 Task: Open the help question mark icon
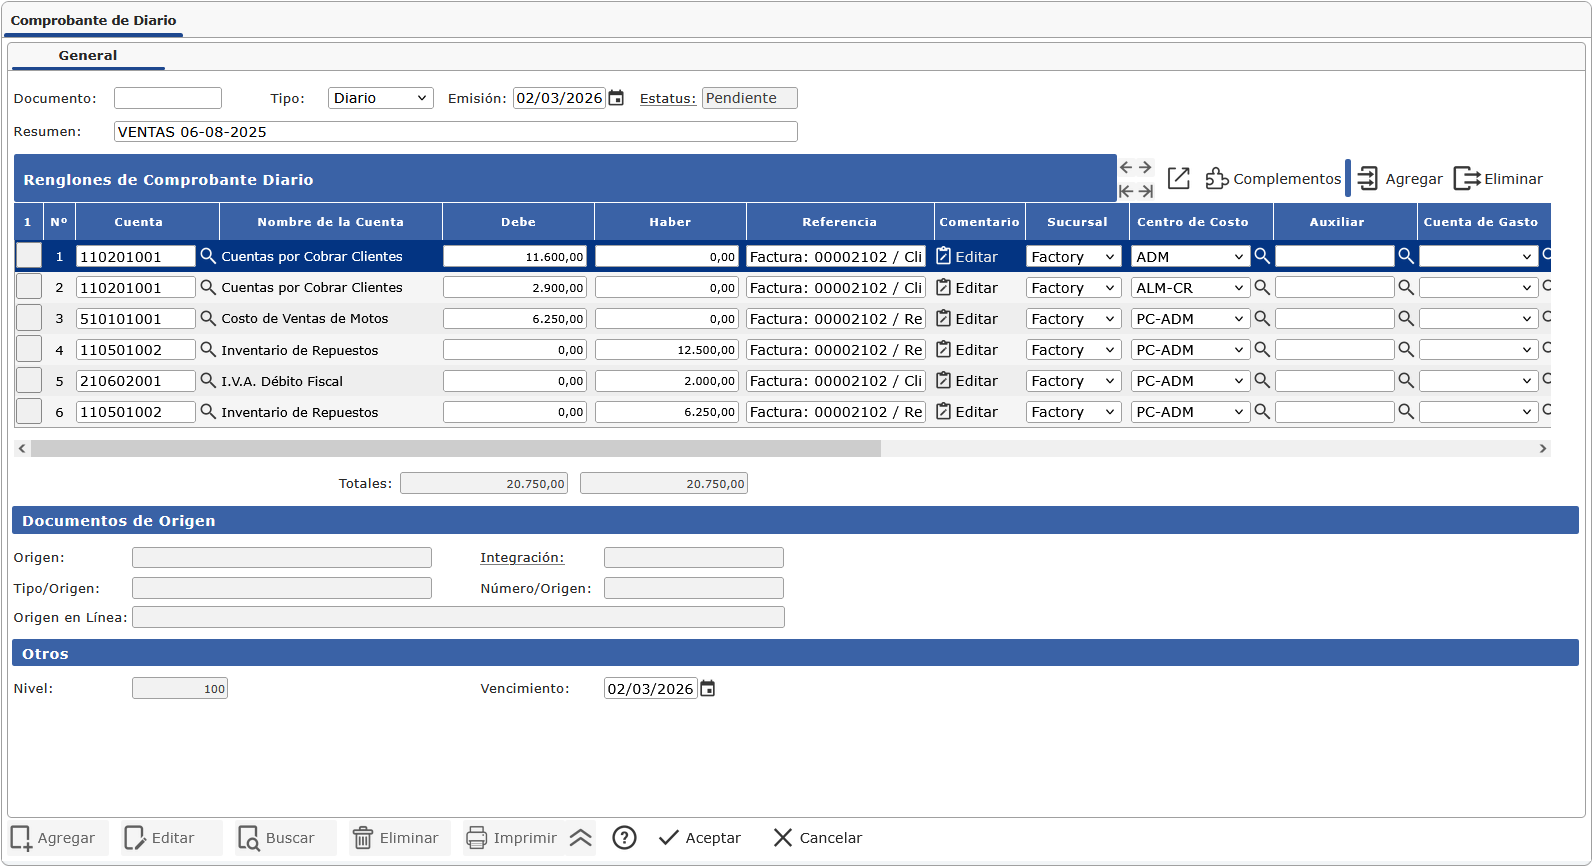624,838
